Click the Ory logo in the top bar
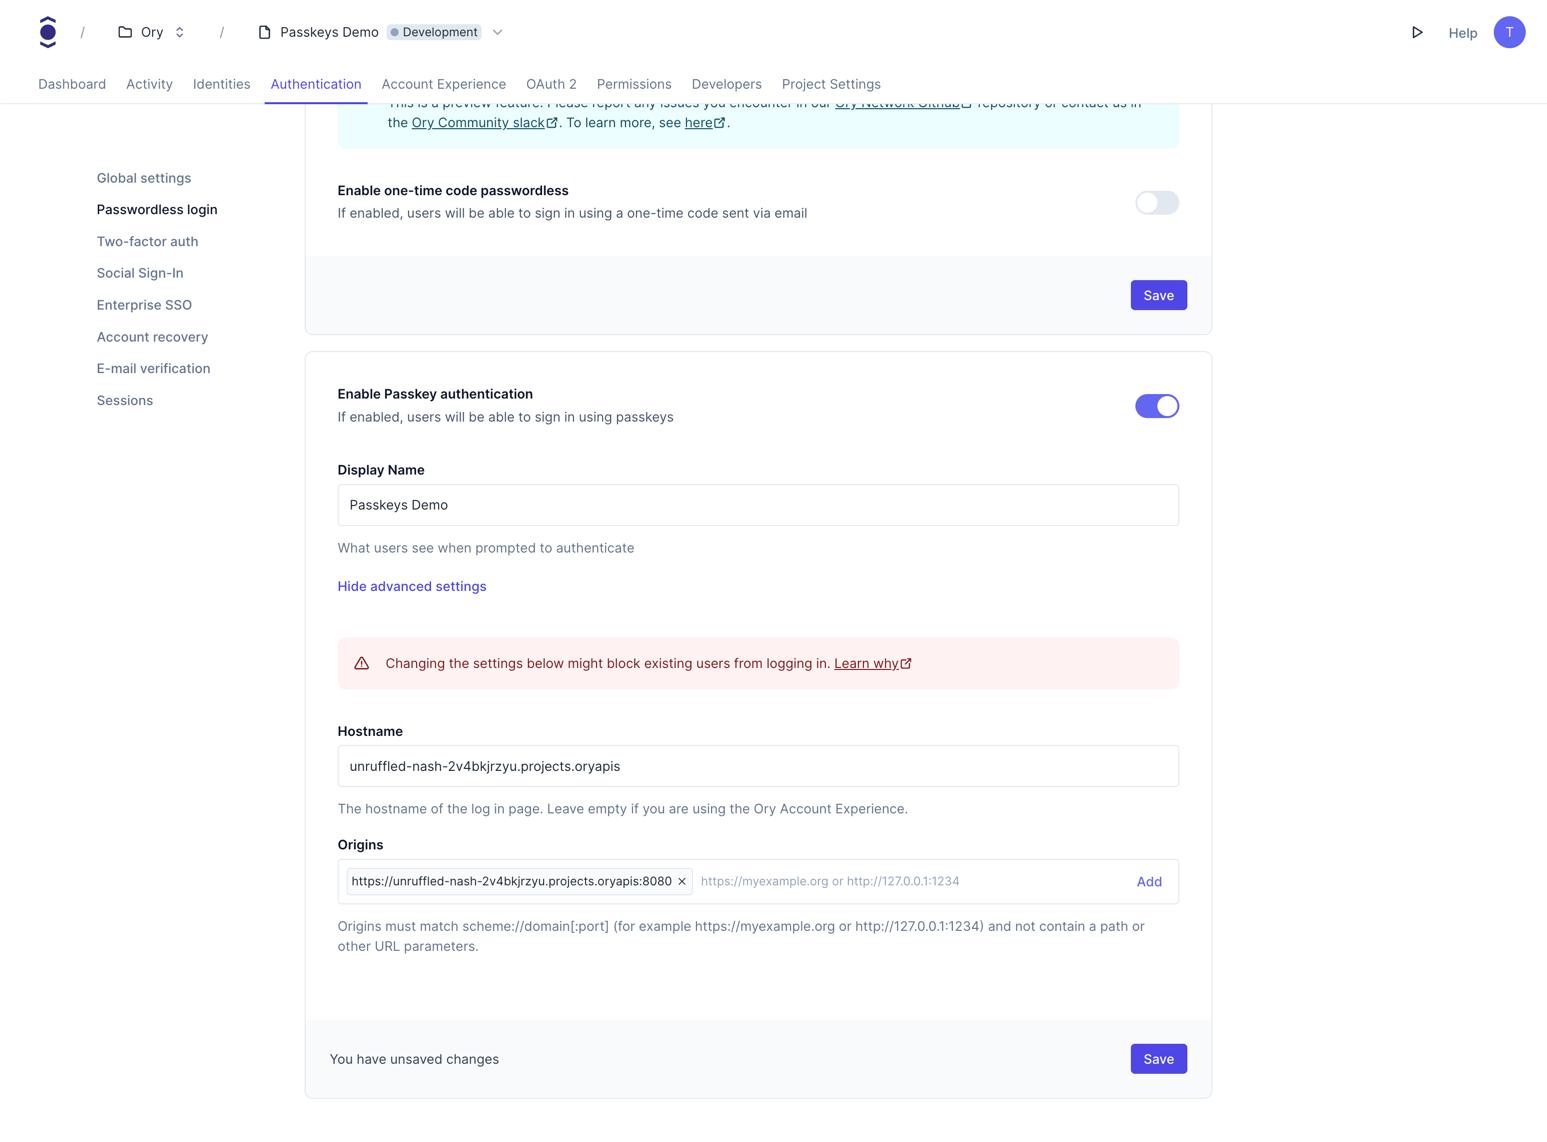1547x1142 pixels. [x=47, y=31]
